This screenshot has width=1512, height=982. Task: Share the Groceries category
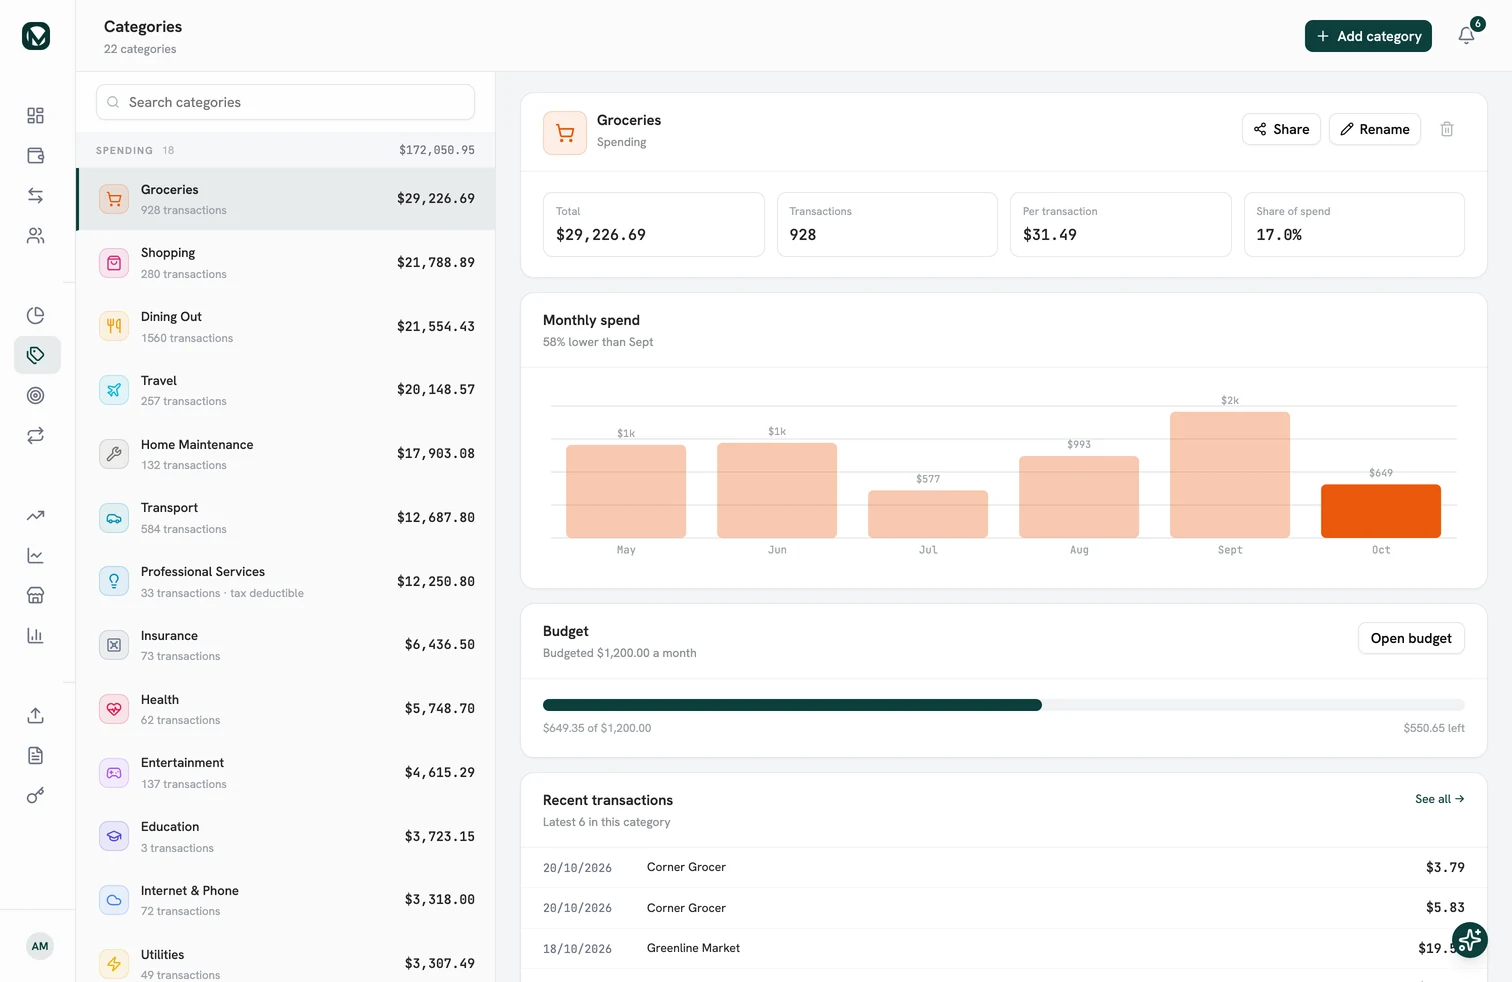tap(1281, 129)
